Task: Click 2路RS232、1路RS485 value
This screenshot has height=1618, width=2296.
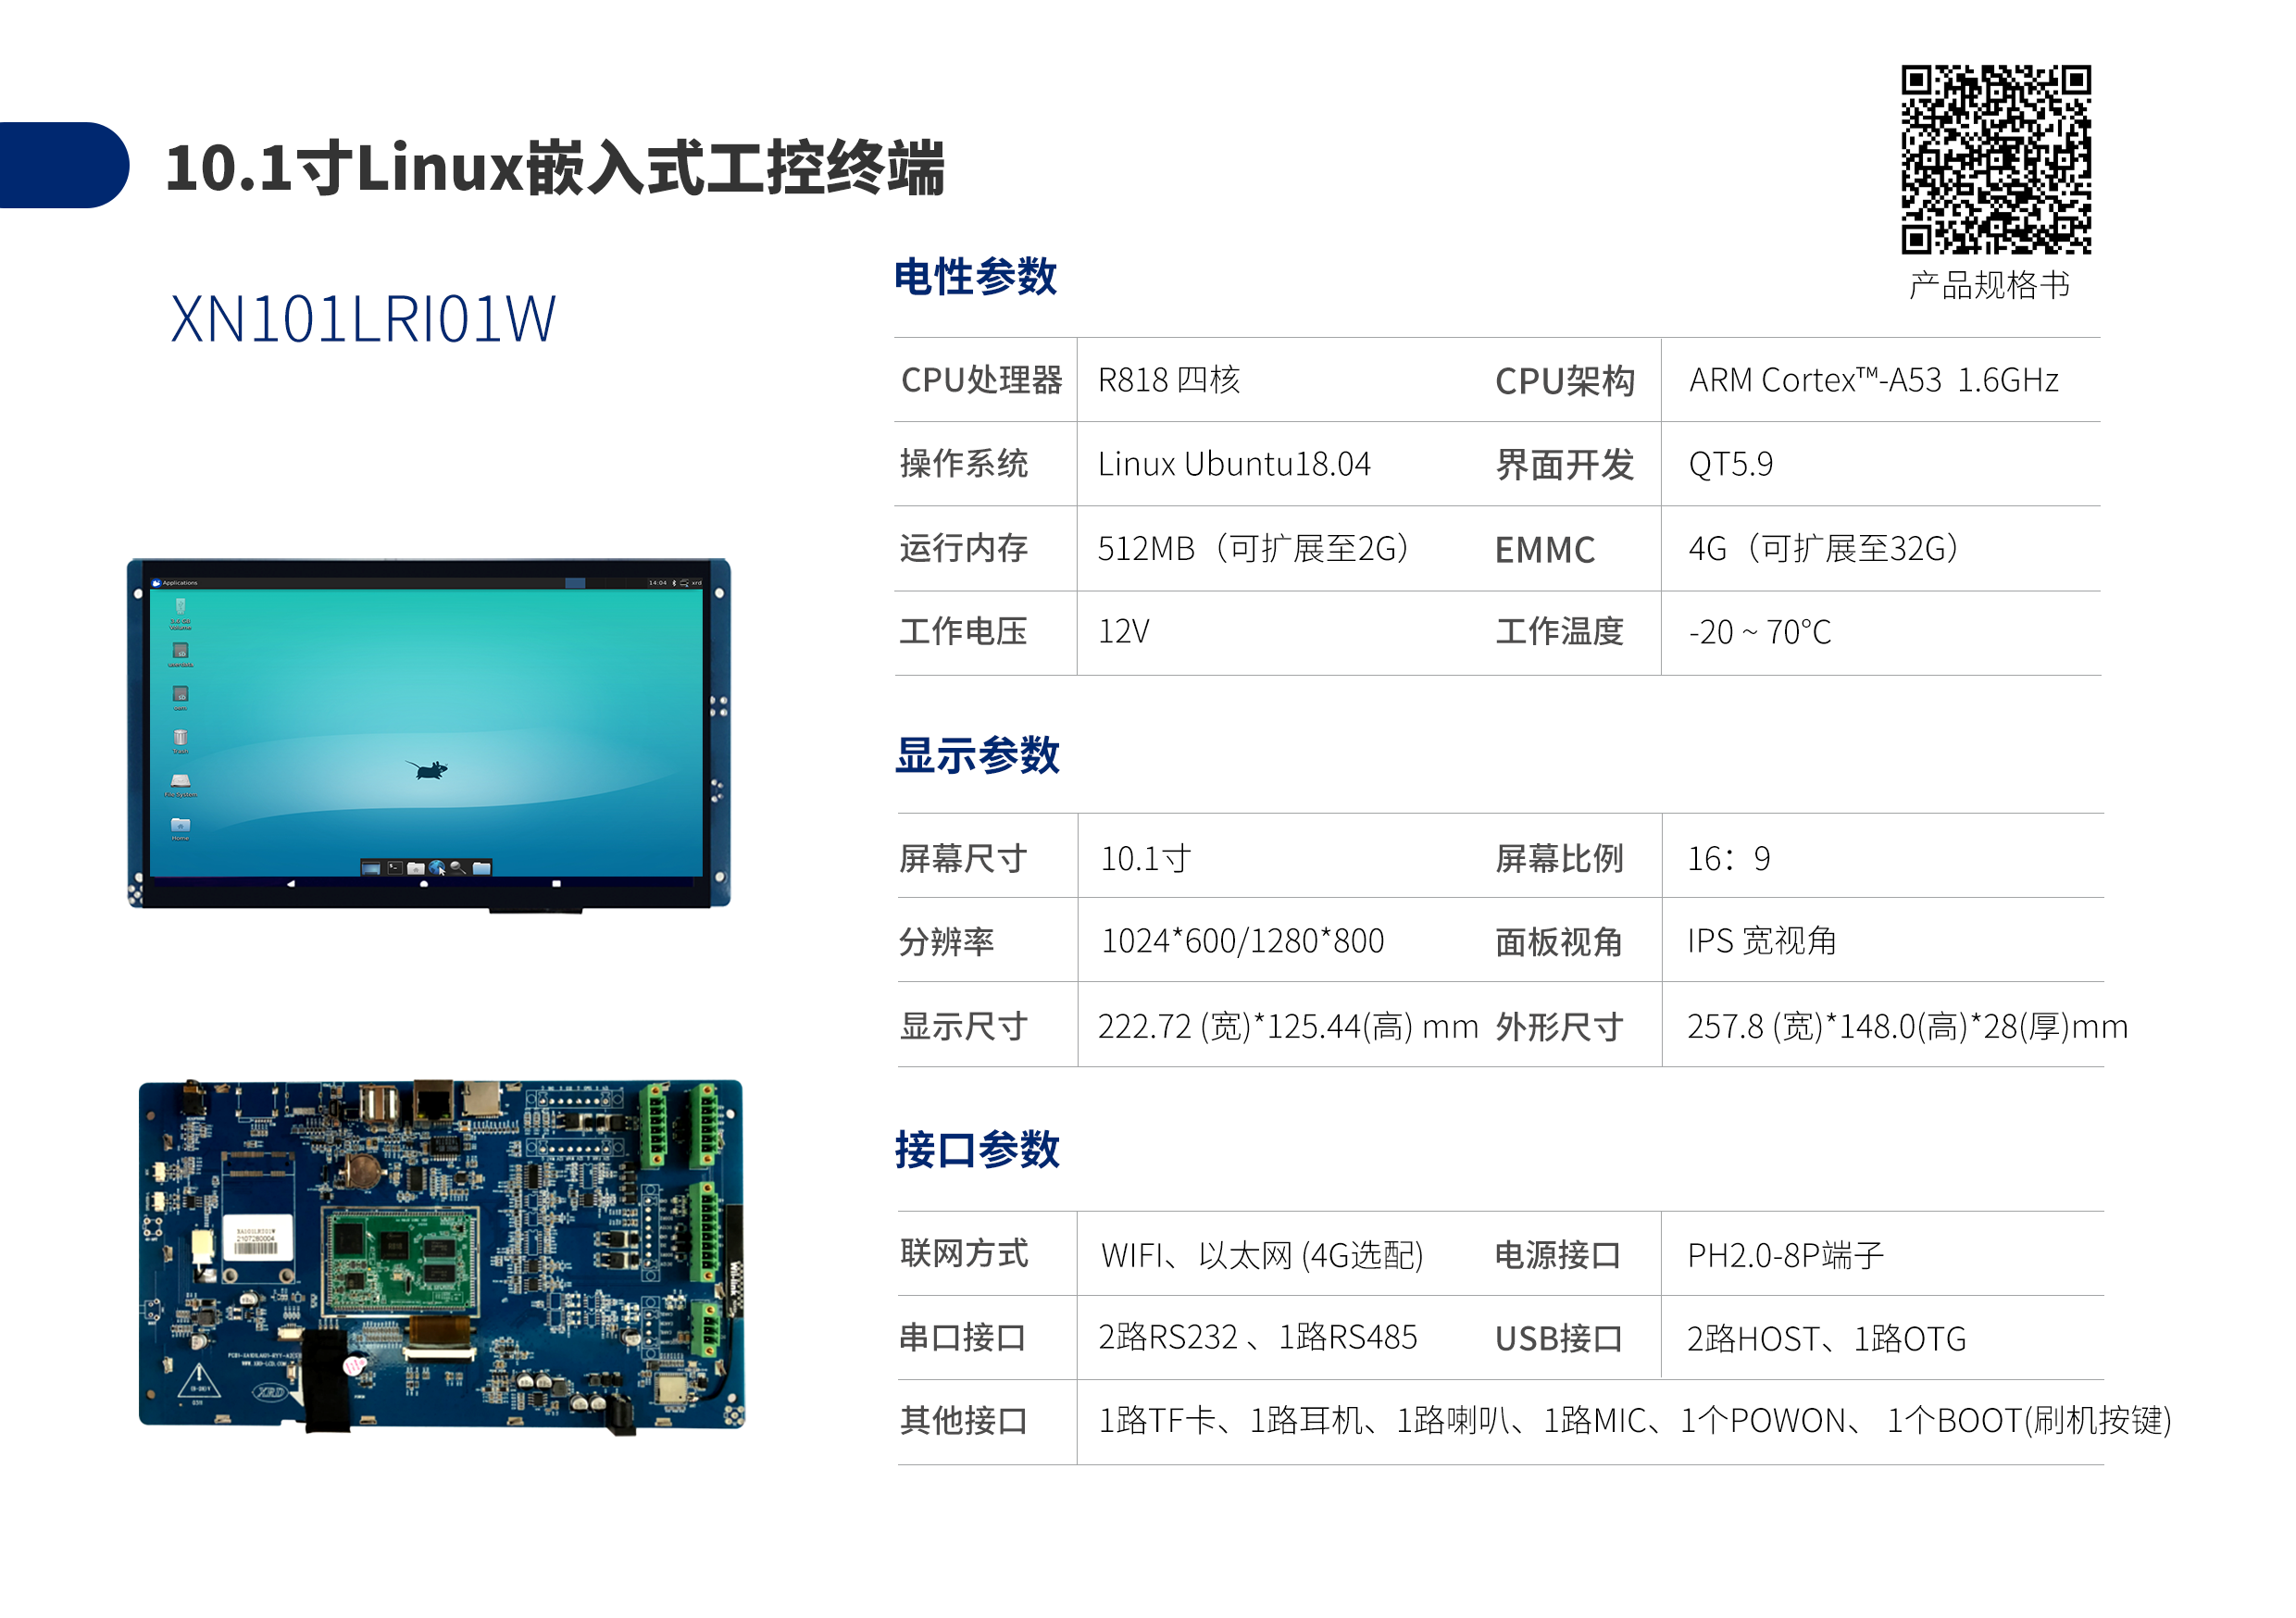Action: pos(1258,1338)
